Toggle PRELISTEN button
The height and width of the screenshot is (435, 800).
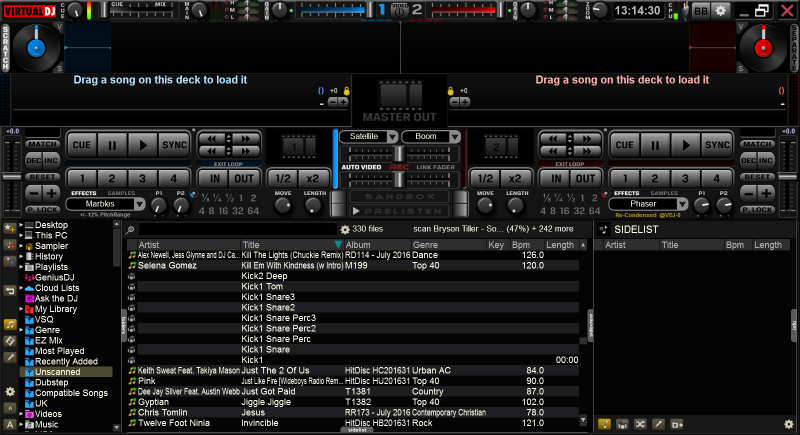399,211
